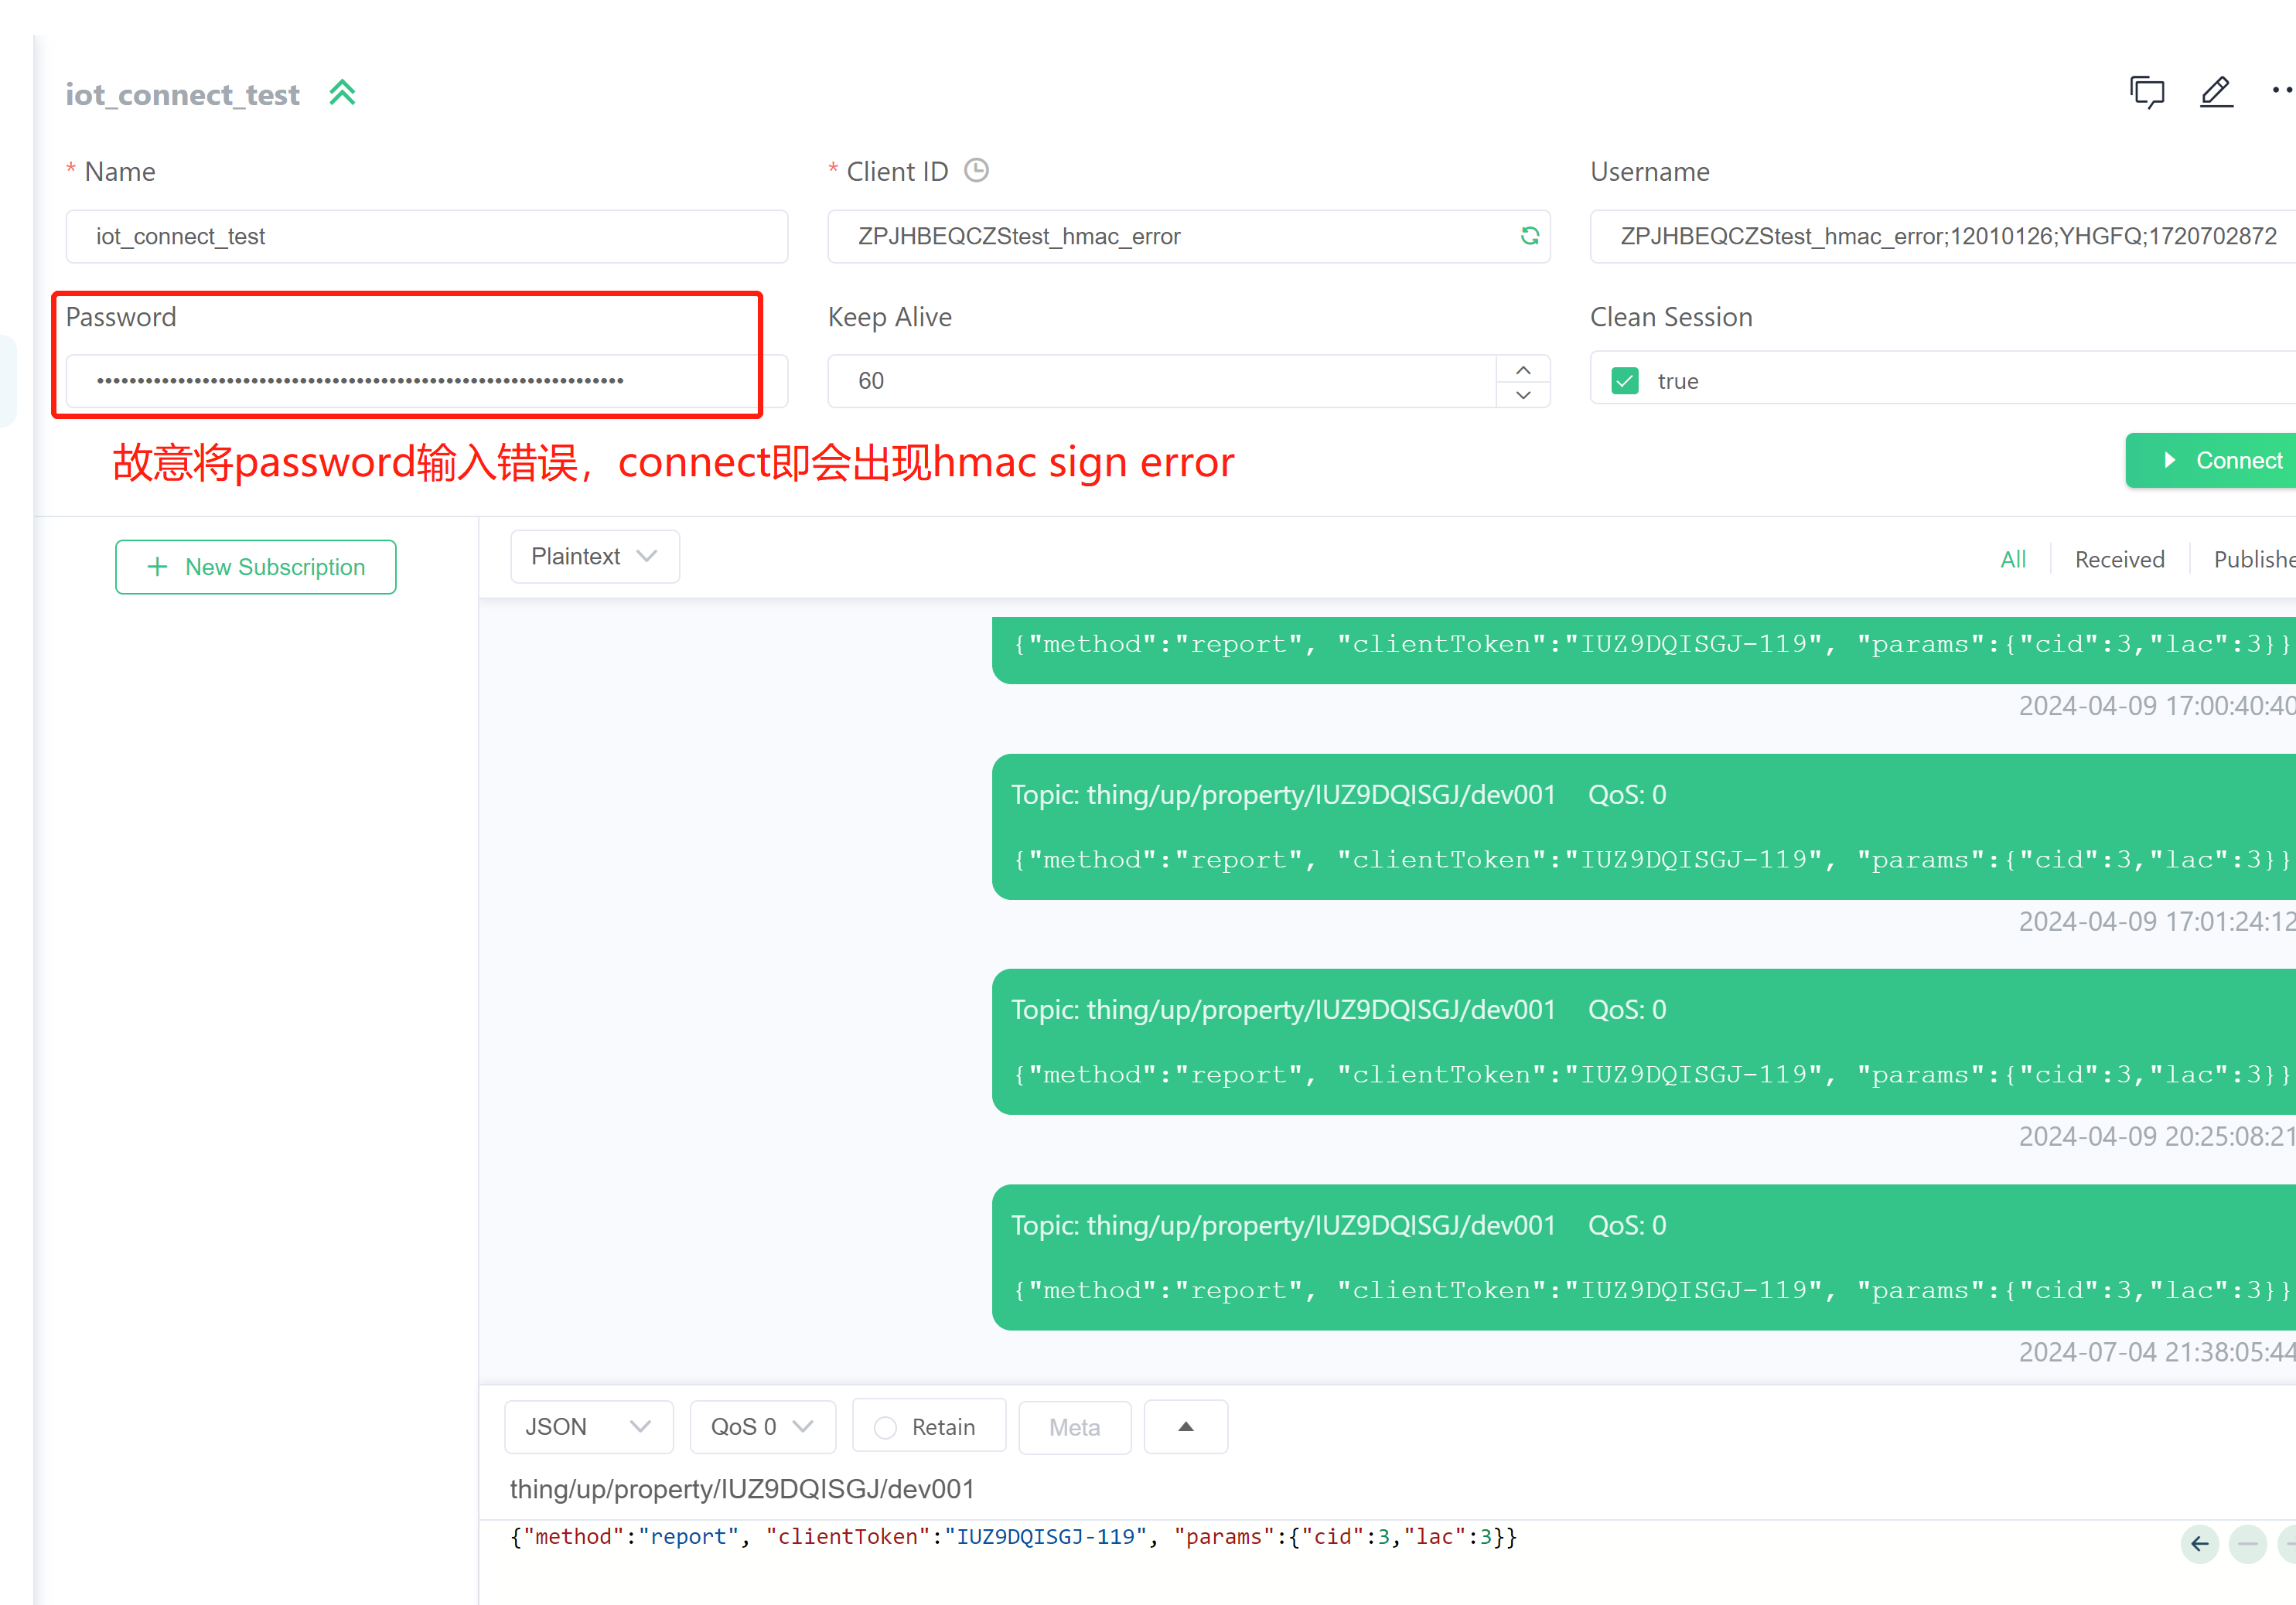Uncheck the Clean Session checkbox
The height and width of the screenshot is (1605, 2296).
(1625, 381)
